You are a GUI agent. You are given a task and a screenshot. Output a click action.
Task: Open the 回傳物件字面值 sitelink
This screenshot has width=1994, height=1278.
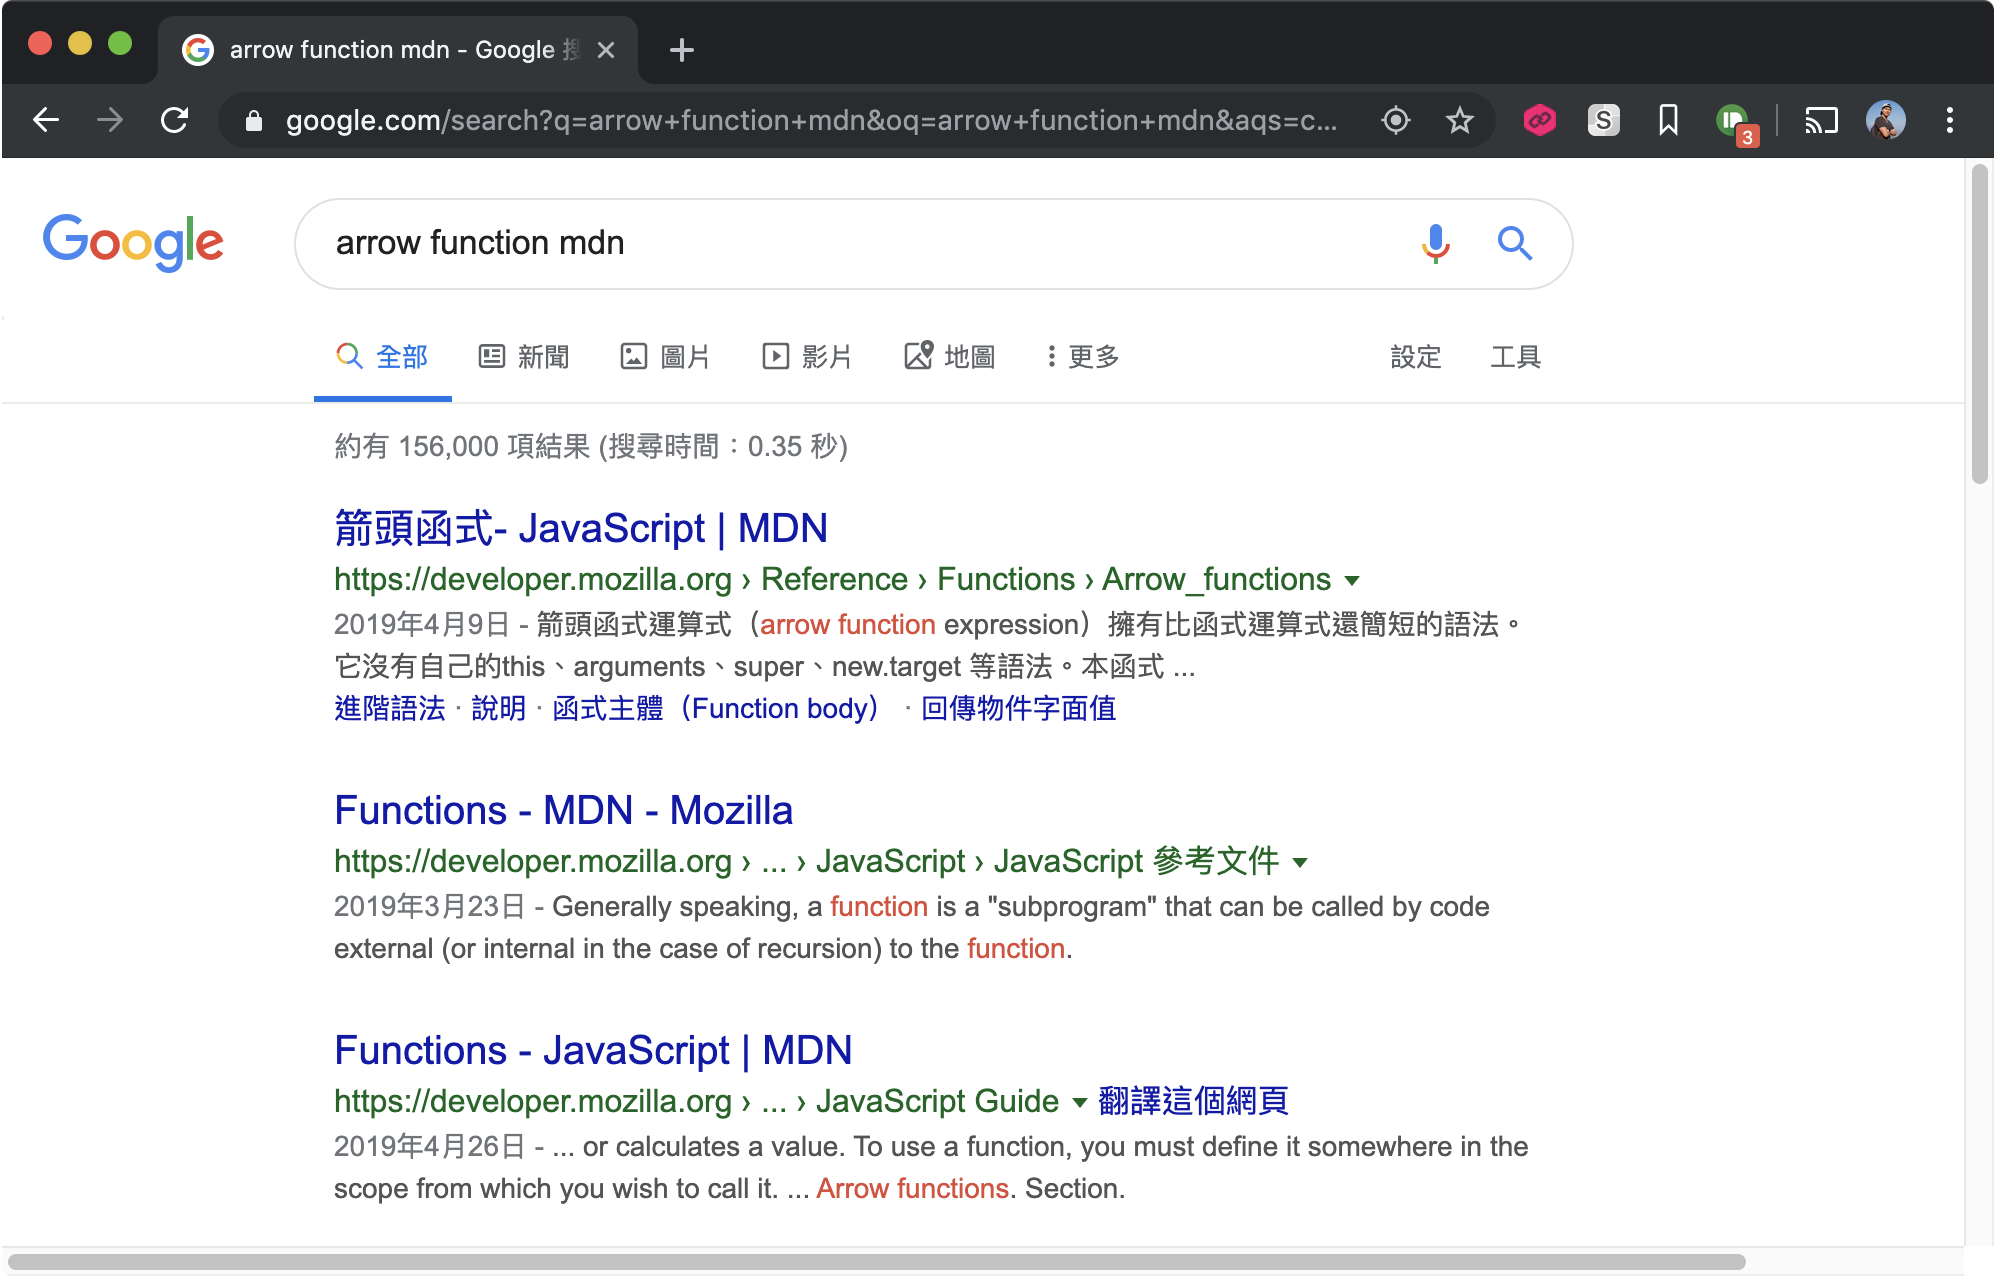[x=1018, y=708]
